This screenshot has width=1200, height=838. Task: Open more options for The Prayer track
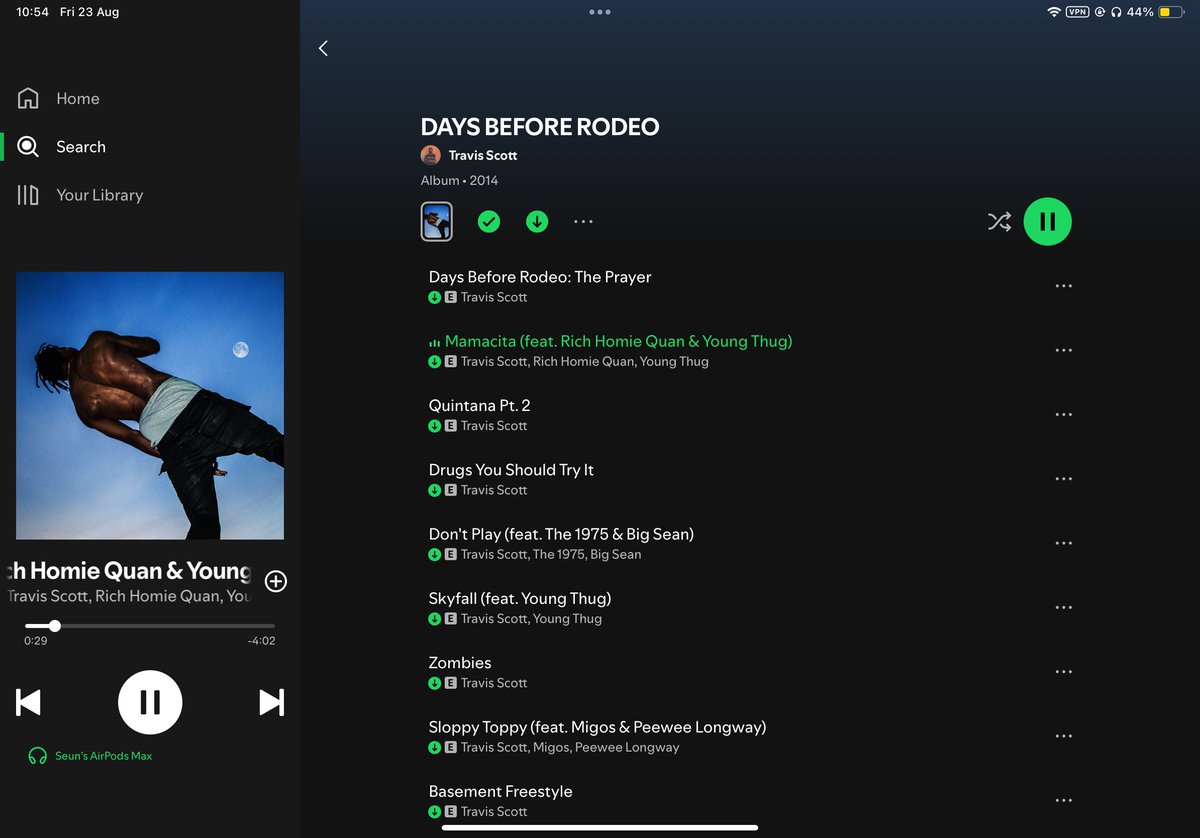[1063, 286]
